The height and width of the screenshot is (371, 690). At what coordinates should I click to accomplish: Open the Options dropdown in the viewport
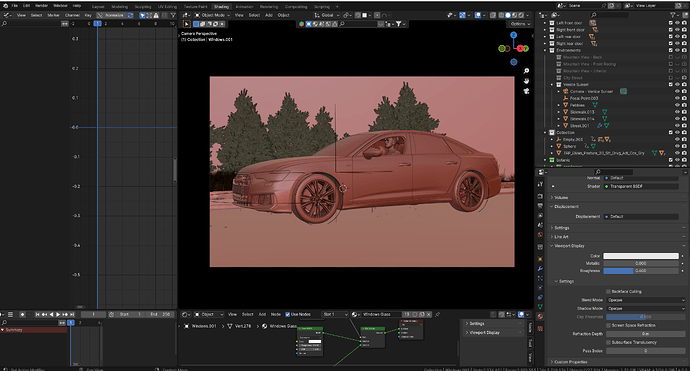(x=520, y=24)
